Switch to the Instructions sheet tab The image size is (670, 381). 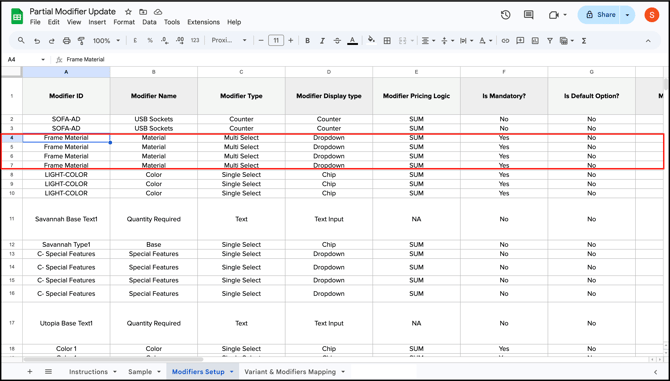88,372
